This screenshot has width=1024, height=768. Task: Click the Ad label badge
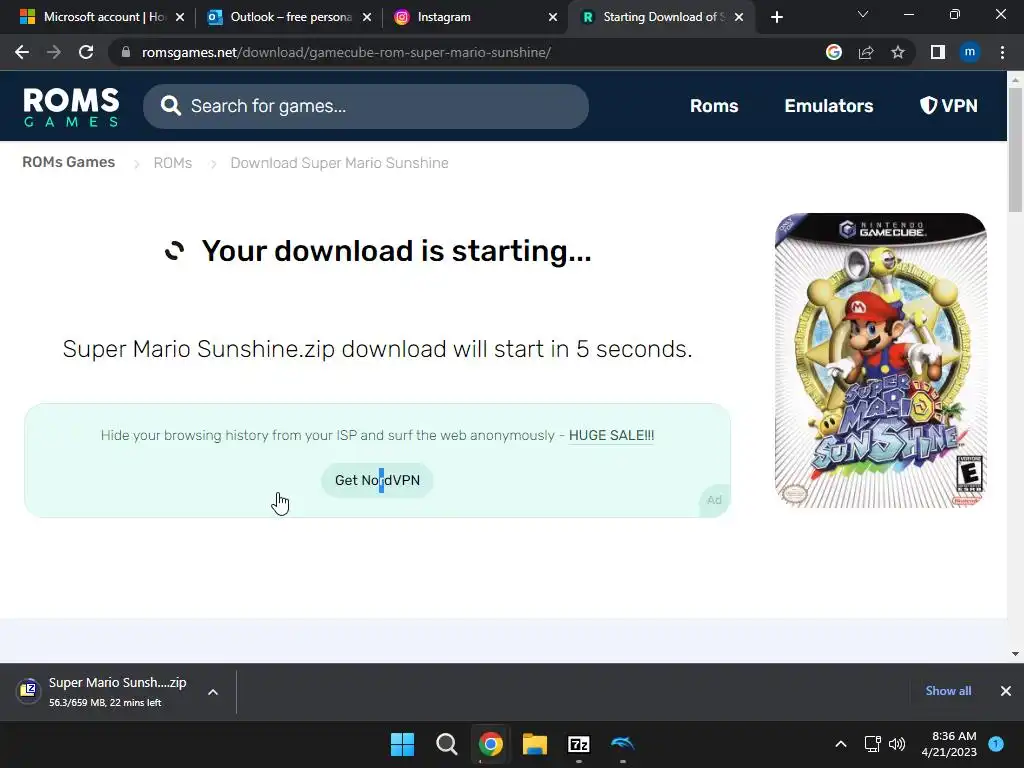coord(714,500)
